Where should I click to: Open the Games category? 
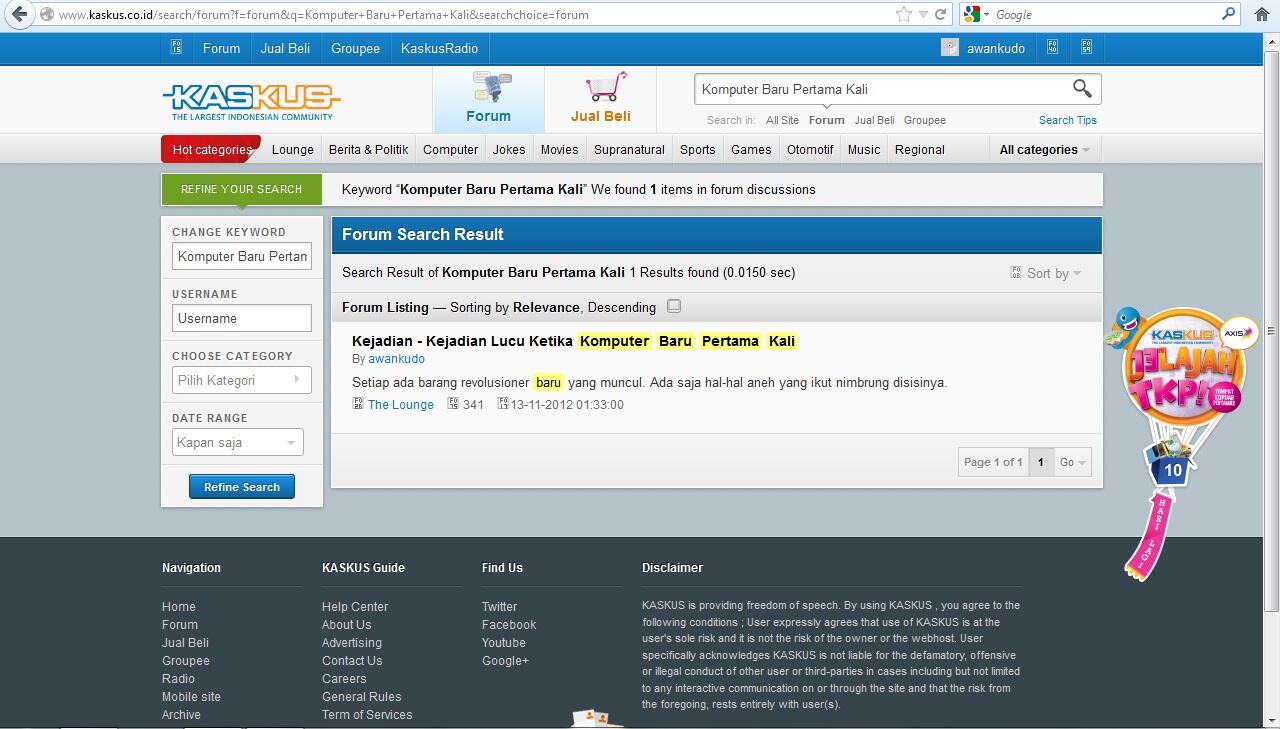751,150
